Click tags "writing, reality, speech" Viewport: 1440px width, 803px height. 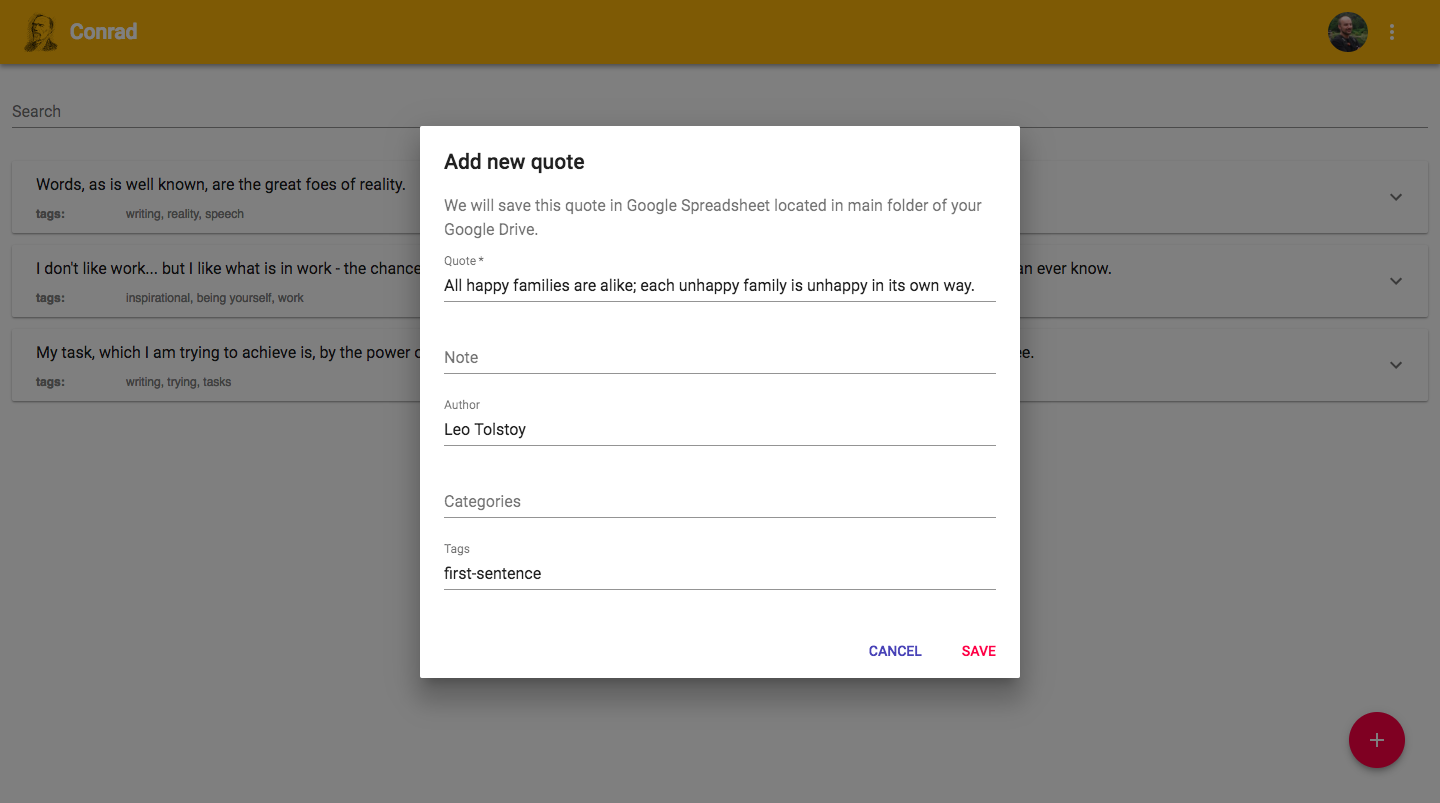(x=185, y=214)
